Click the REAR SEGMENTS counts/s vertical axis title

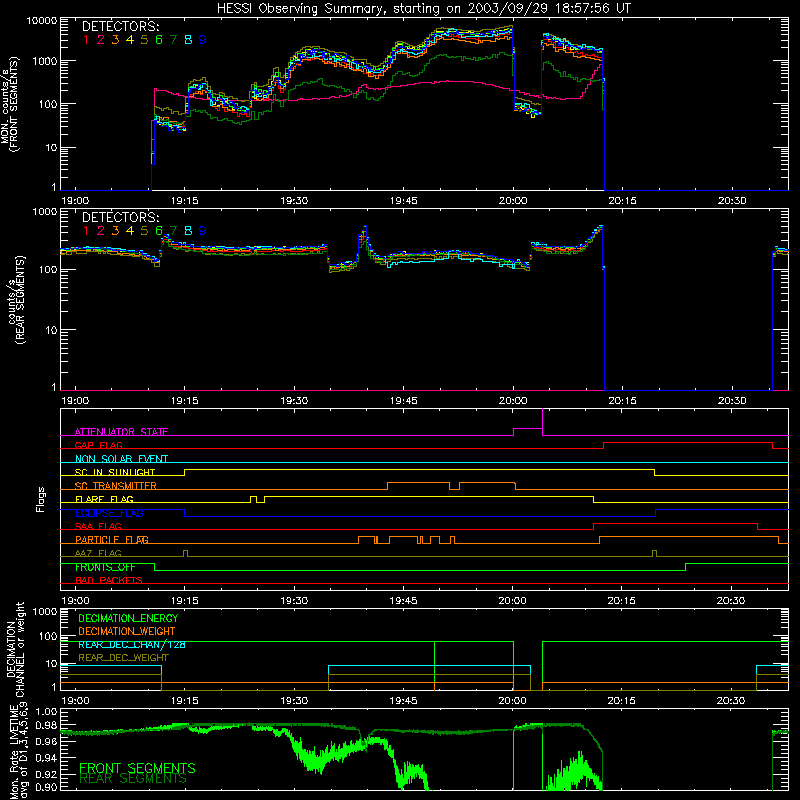tap(16, 300)
